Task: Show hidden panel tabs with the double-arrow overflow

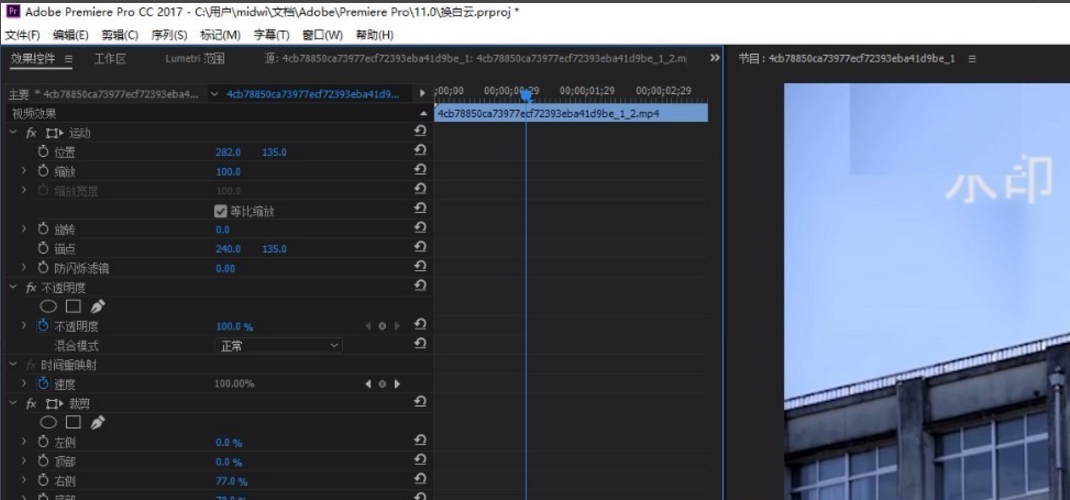Action: pyautogui.click(x=714, y=58)
